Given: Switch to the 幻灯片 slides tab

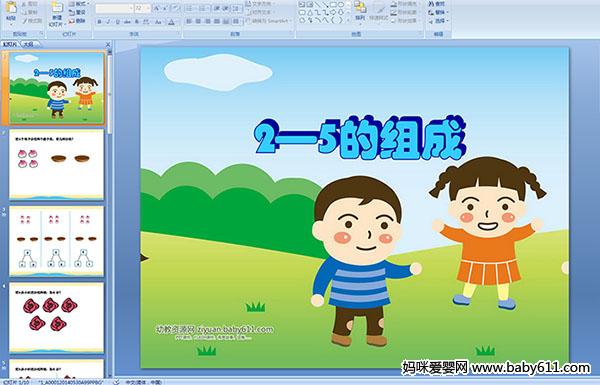Looking at the screenshot, I should tap(10, 44).
